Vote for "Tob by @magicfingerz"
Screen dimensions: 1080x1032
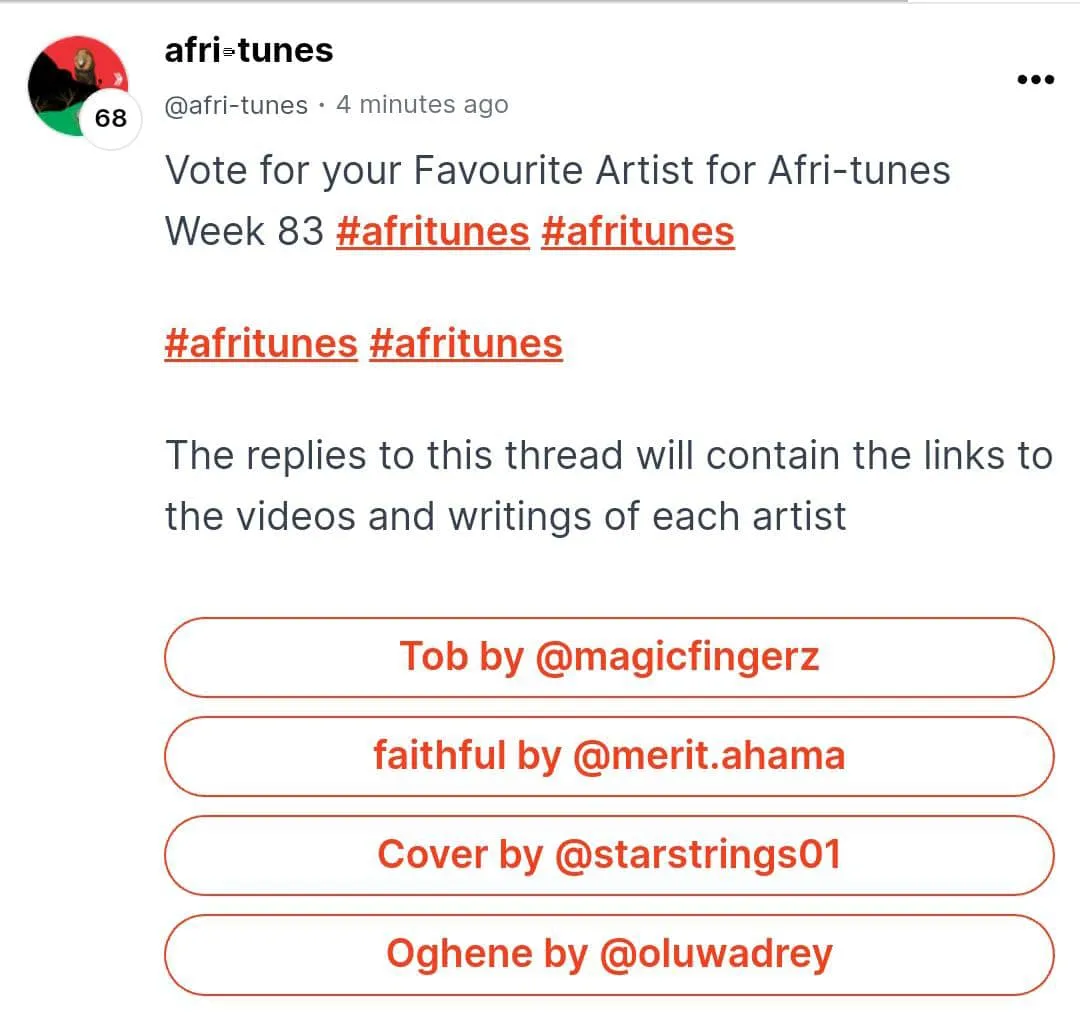[609, 657]
